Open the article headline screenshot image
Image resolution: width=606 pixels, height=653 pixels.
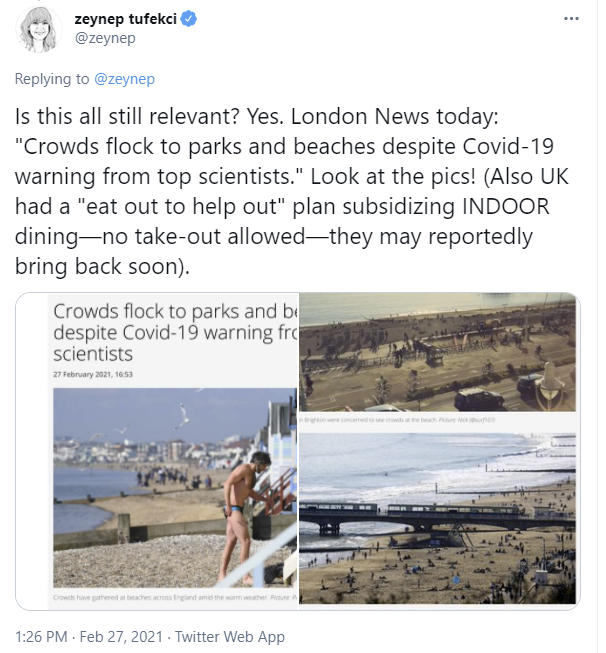click(157, 451)
